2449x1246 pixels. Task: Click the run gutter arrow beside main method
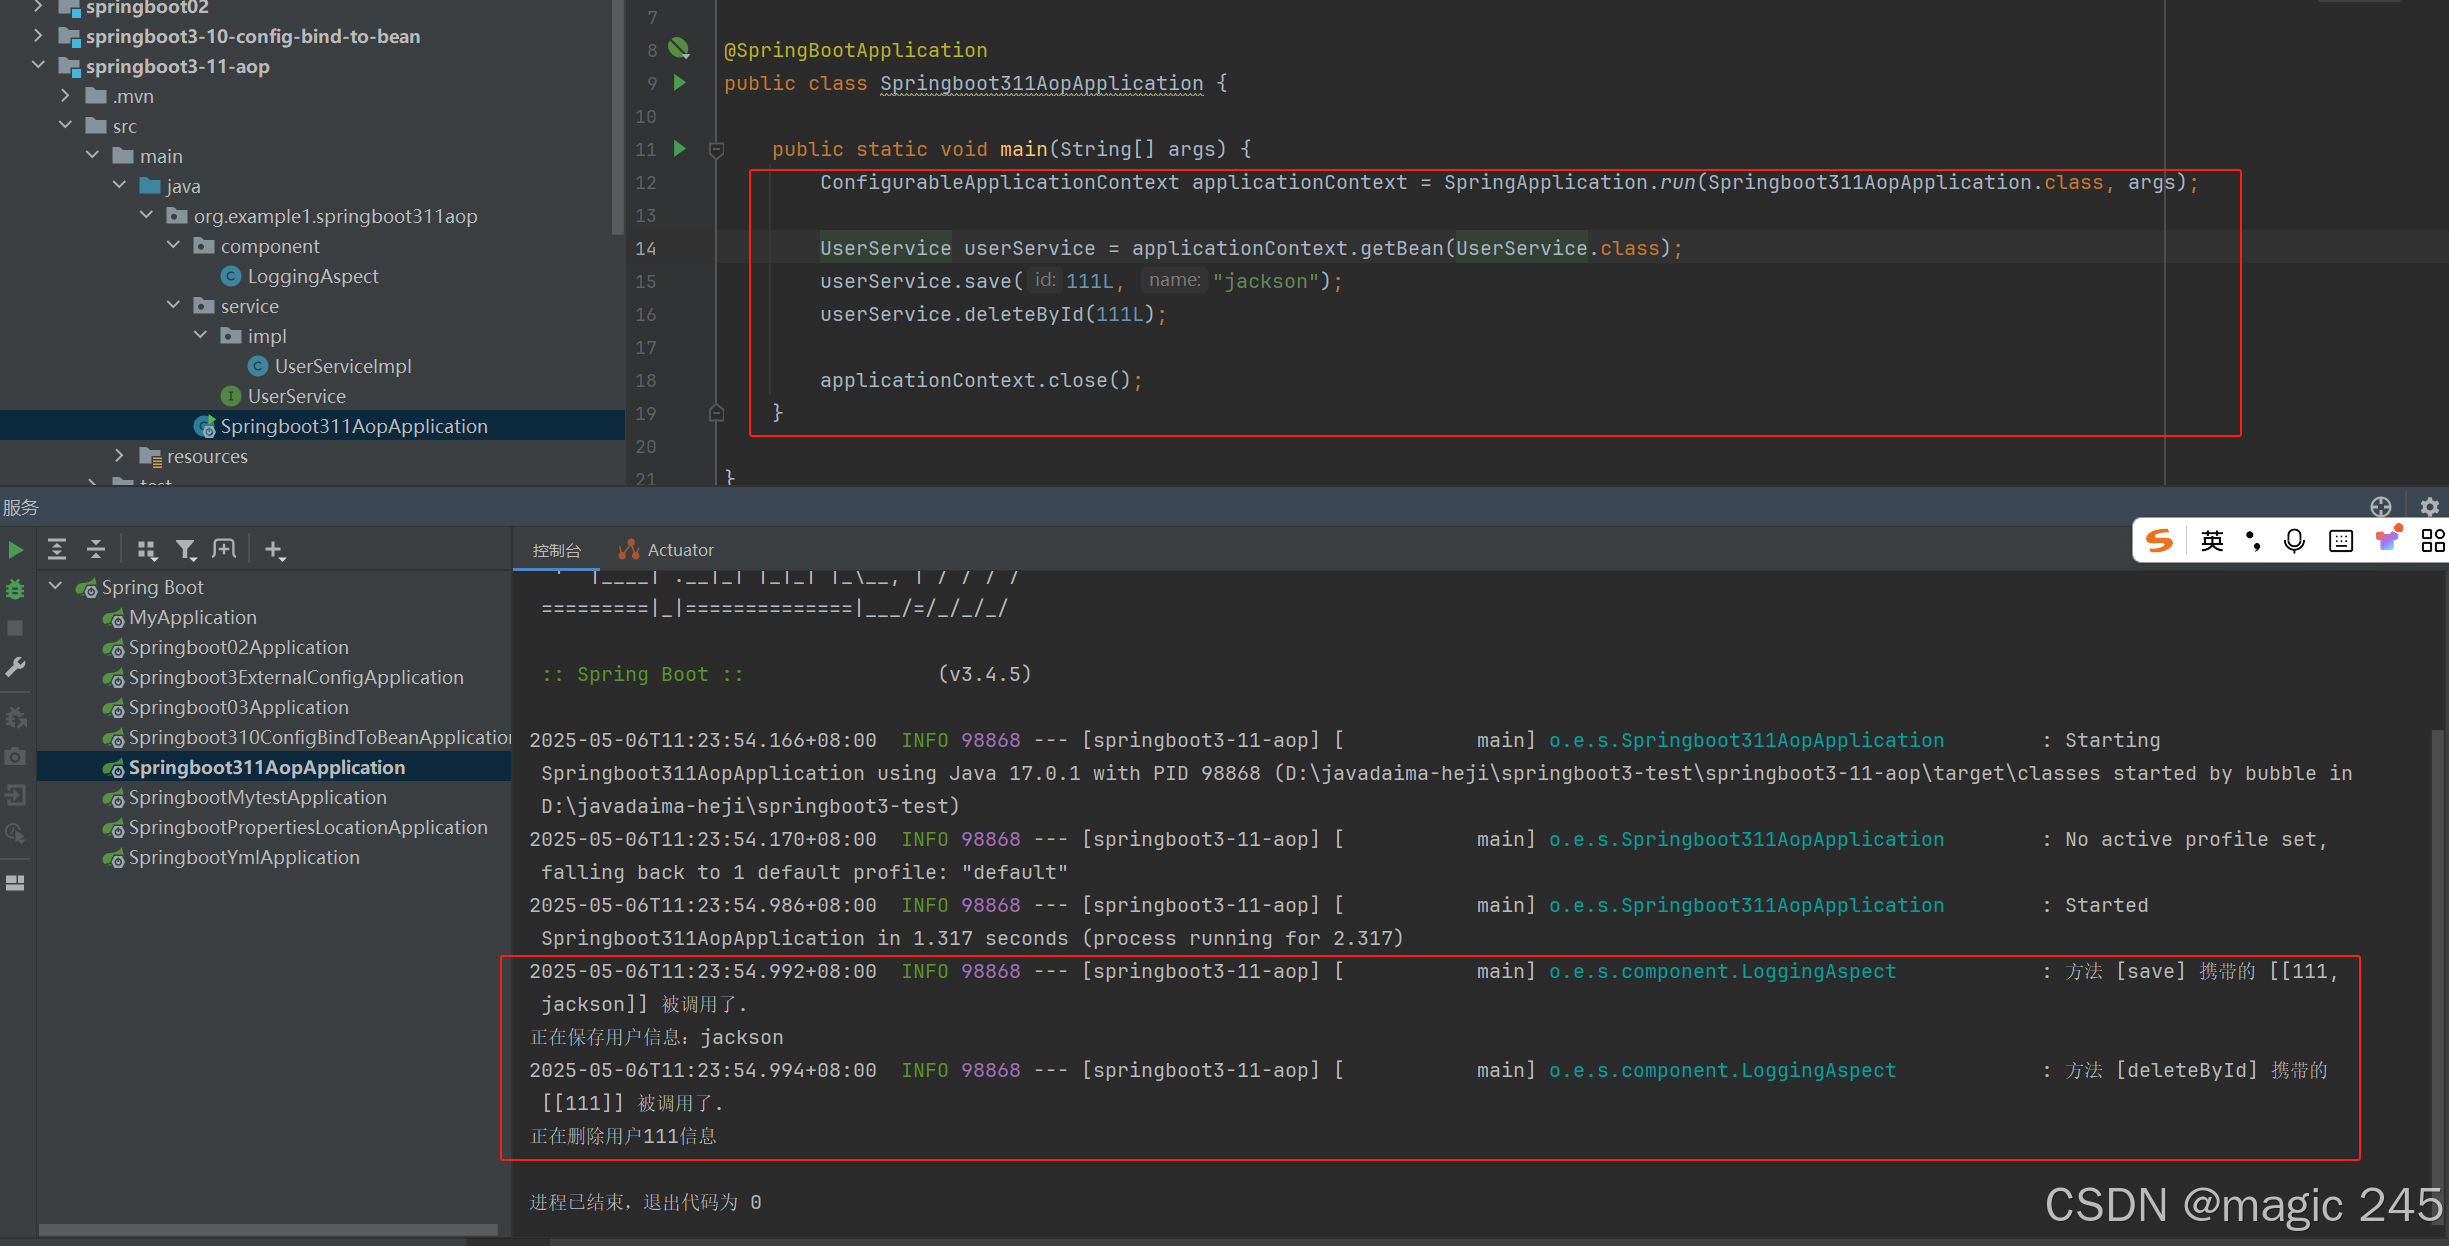680,149
